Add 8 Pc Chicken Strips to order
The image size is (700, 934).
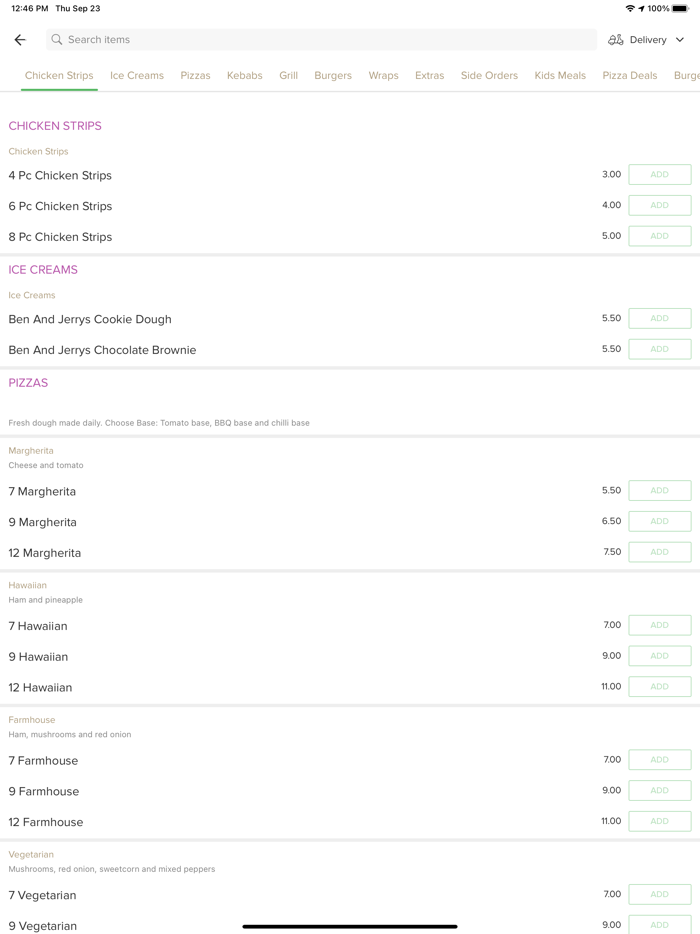(659, 236)
